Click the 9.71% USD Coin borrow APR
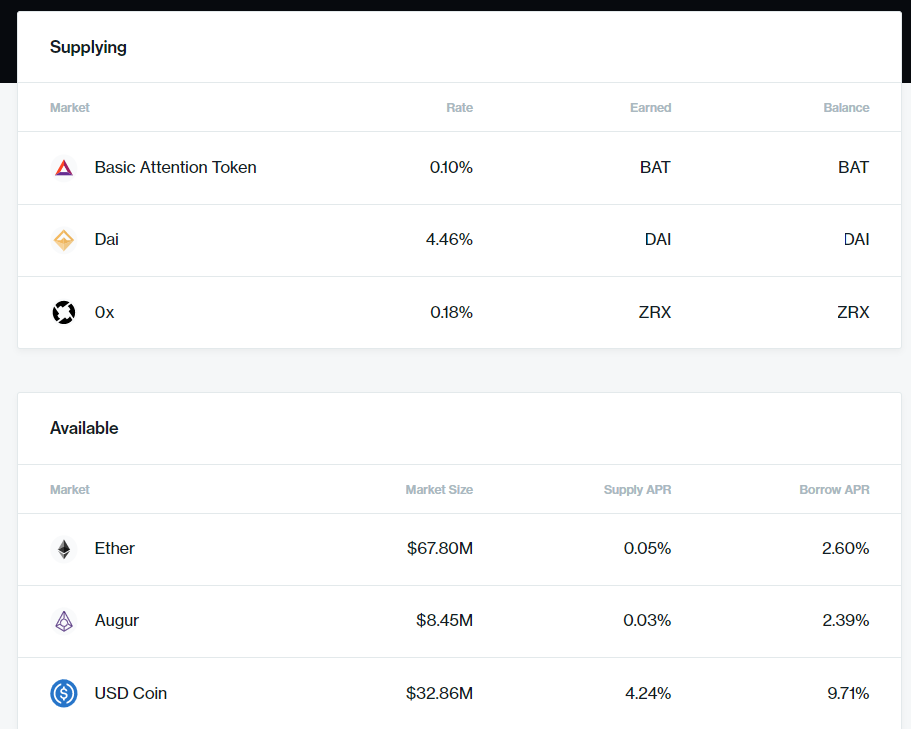The width and height of the screenshot is (911, 729). 848,693
